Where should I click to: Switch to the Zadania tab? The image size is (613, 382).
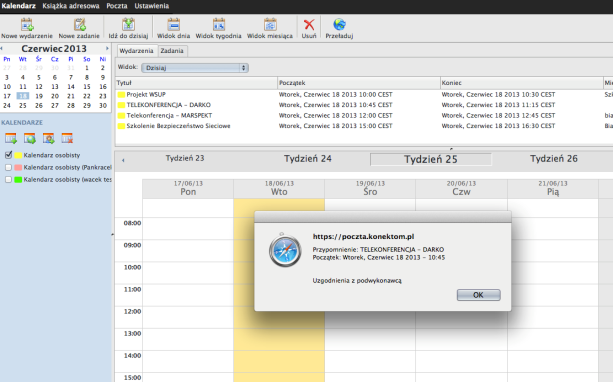point(172,51)
